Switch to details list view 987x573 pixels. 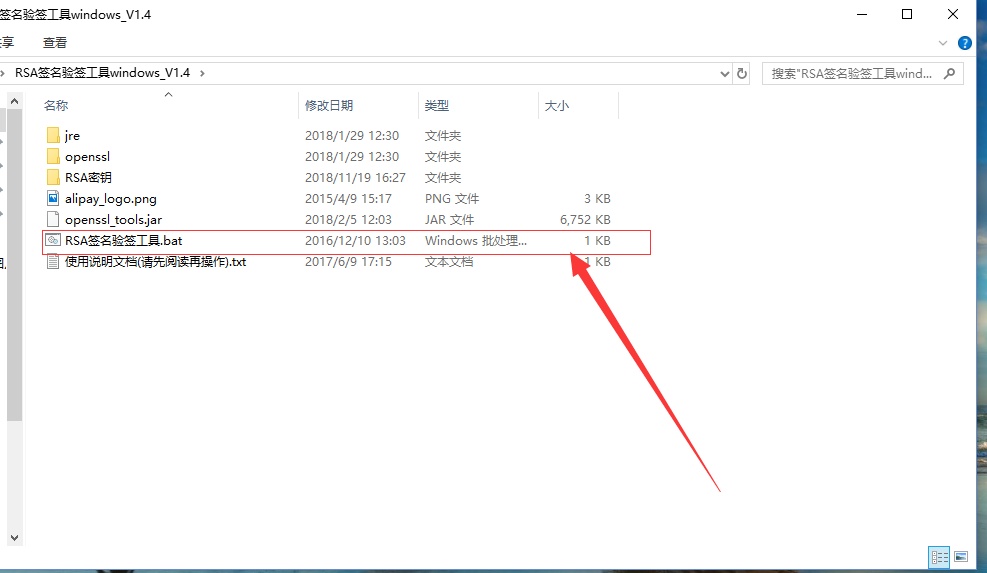(x=939, y=556)
